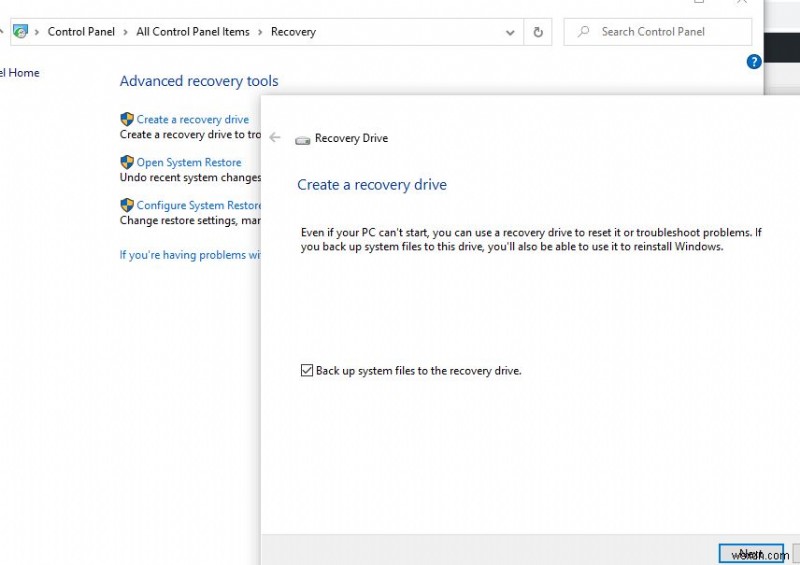
Task: Expand the chevron after Control Panel breadcrumb
Action: 126,32
